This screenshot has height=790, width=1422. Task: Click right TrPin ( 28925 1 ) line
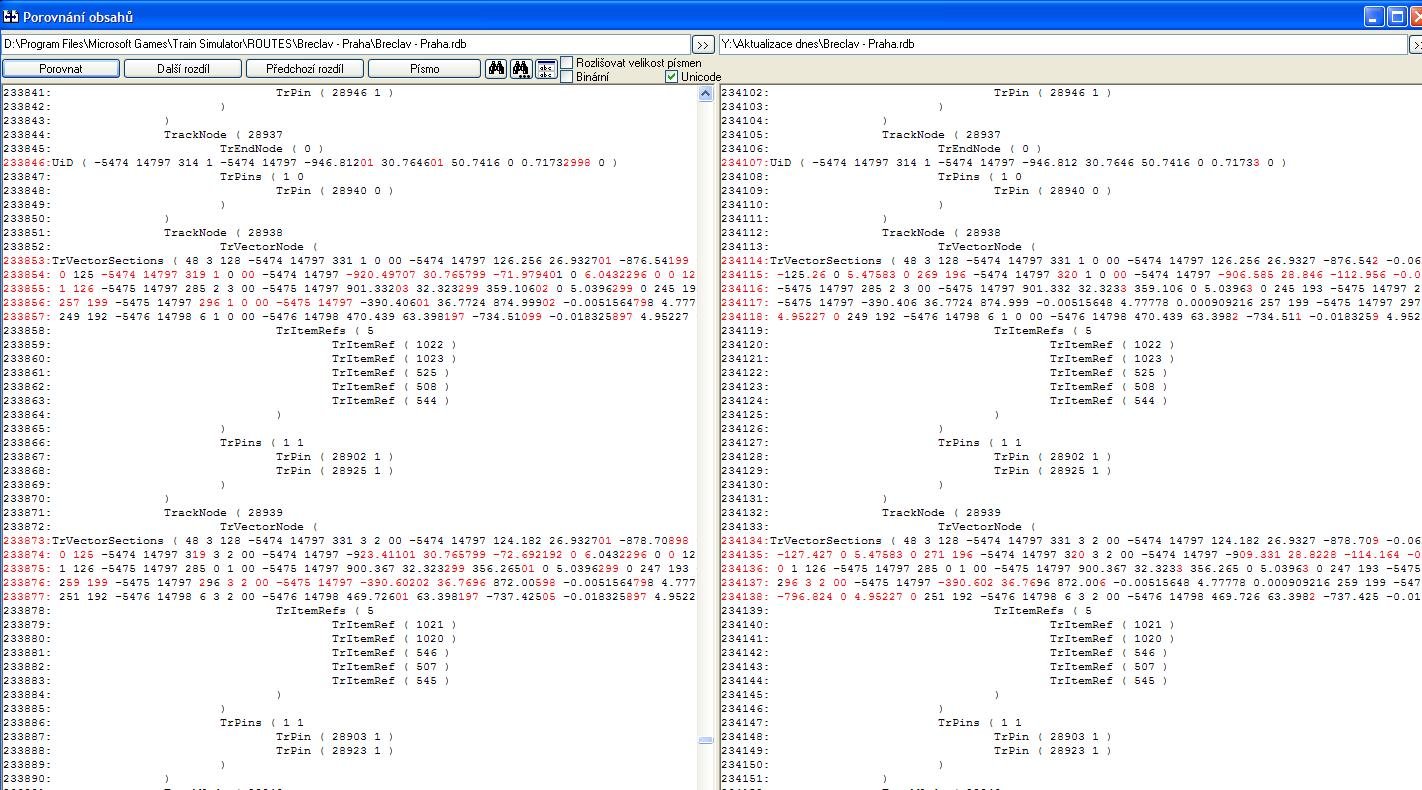1053,471
